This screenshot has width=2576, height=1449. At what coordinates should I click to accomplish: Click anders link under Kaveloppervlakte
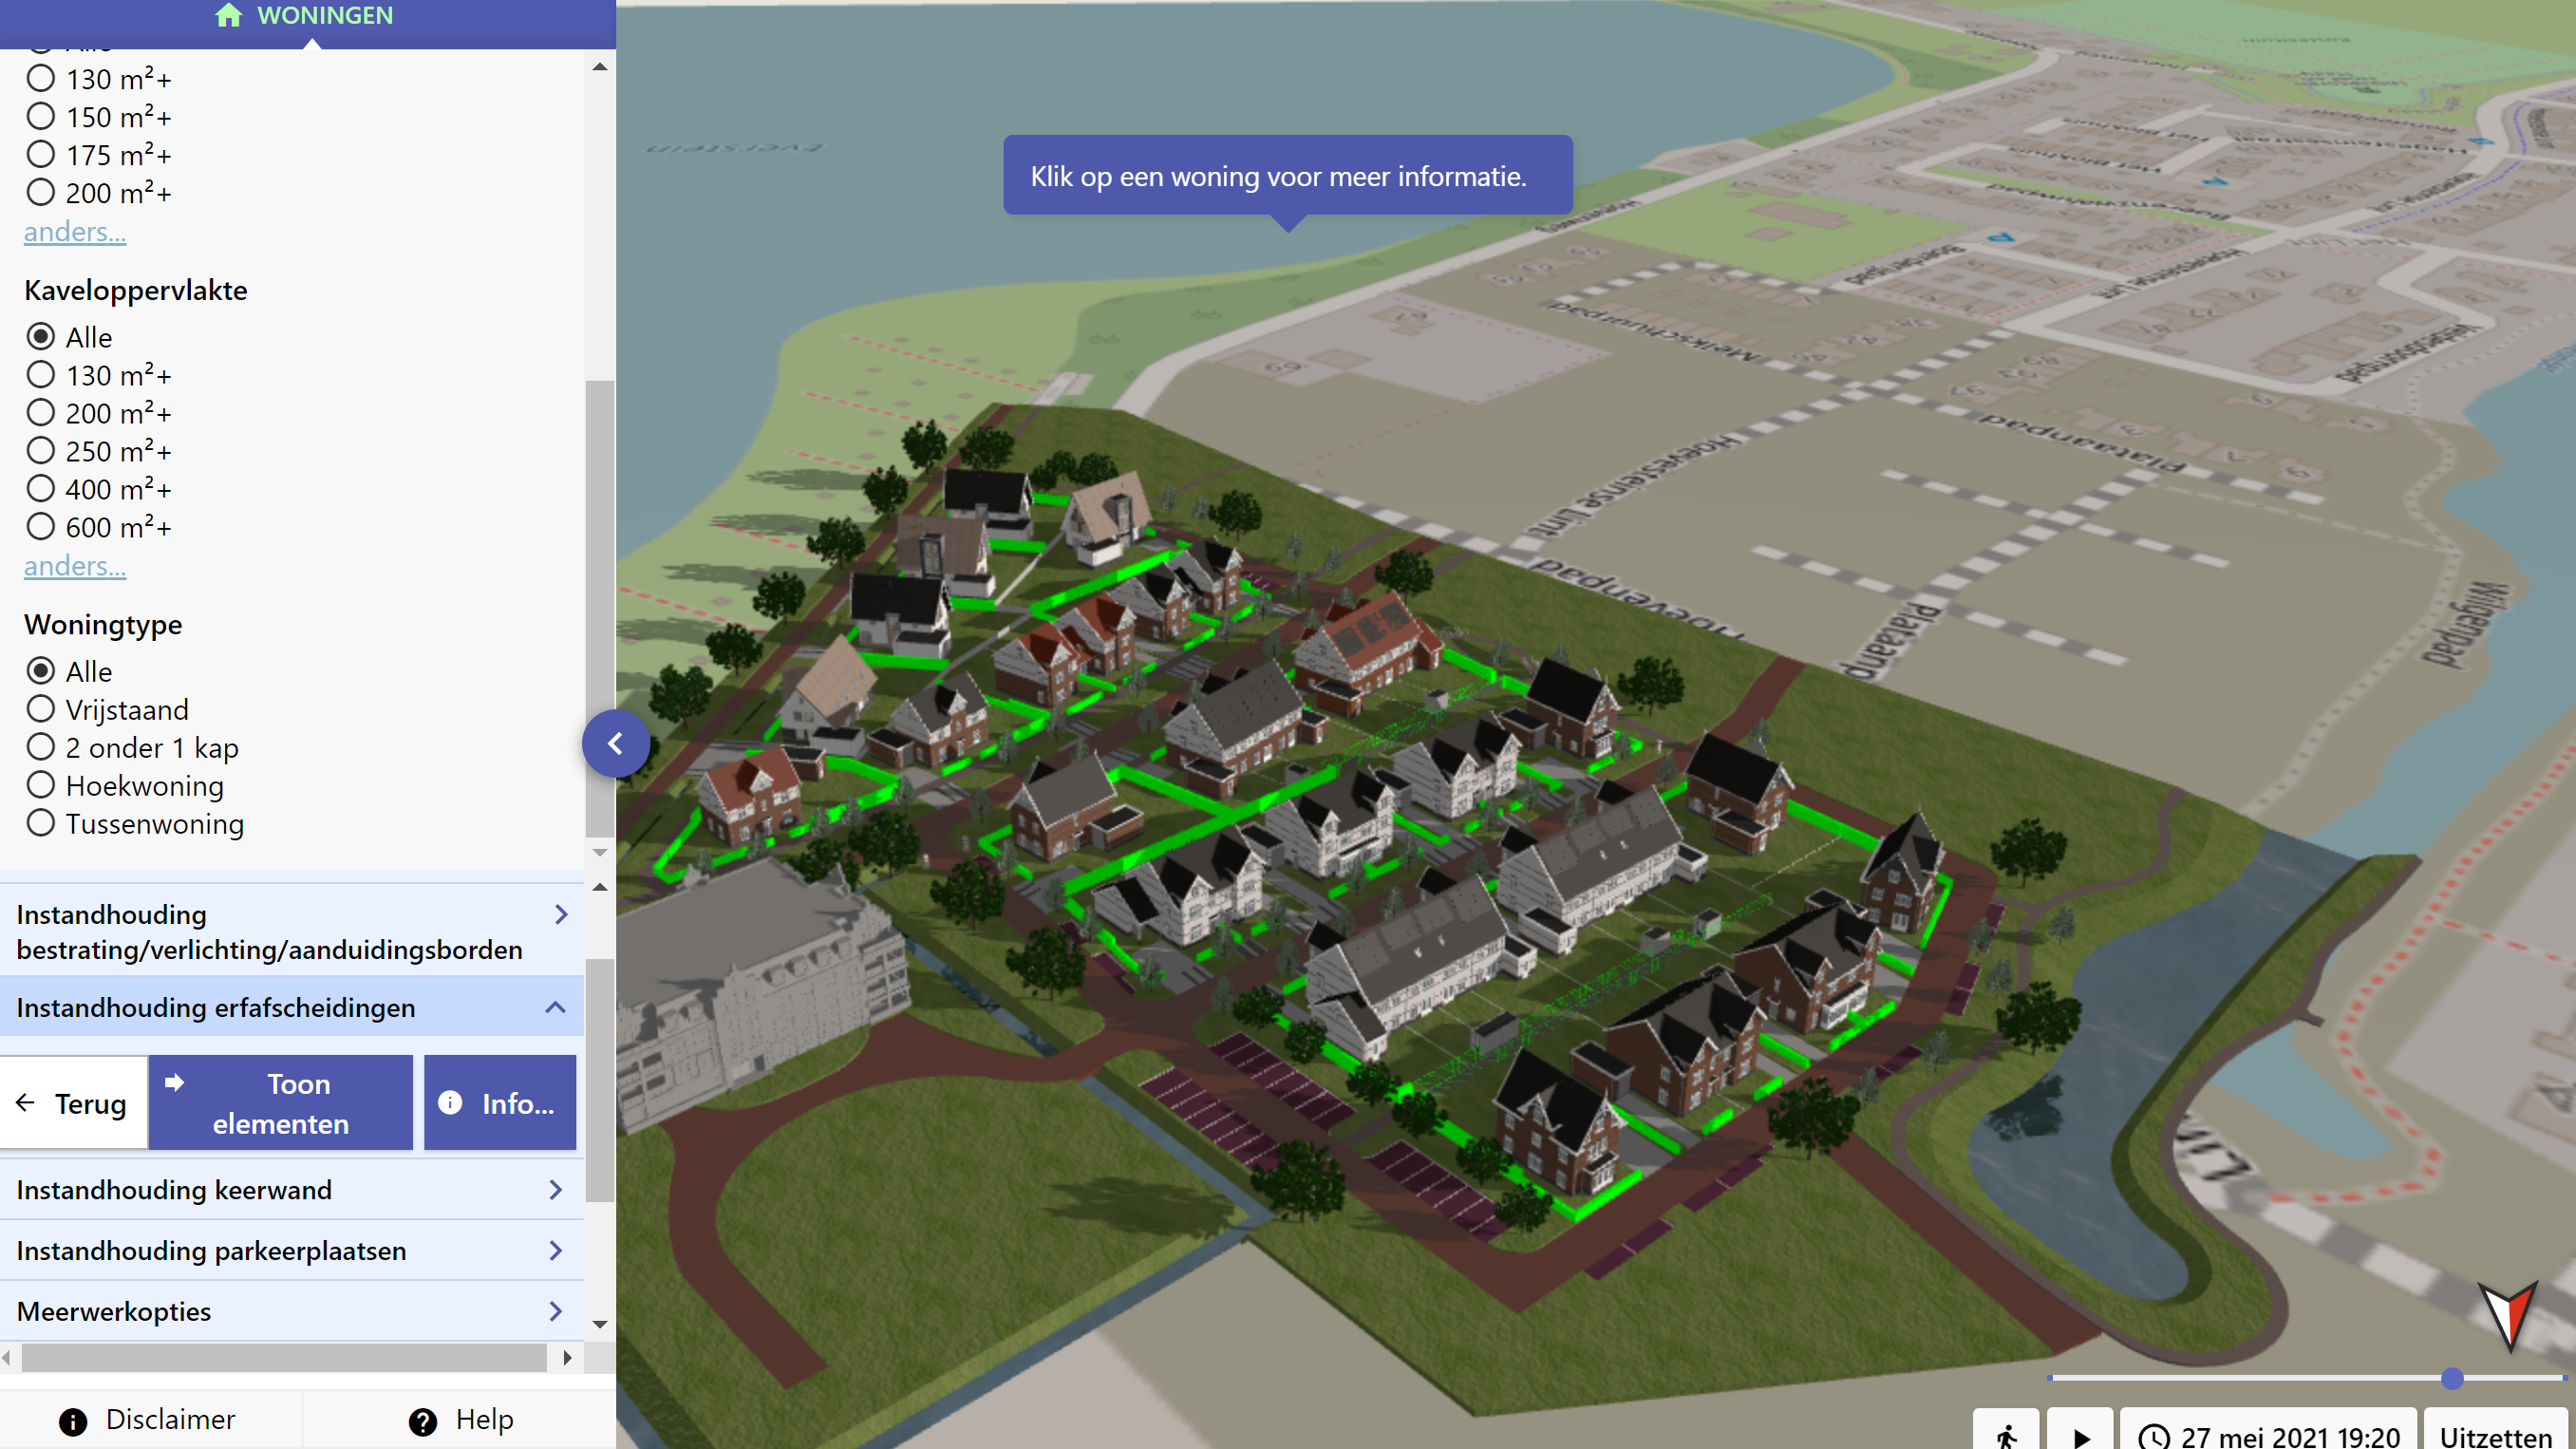75,566
